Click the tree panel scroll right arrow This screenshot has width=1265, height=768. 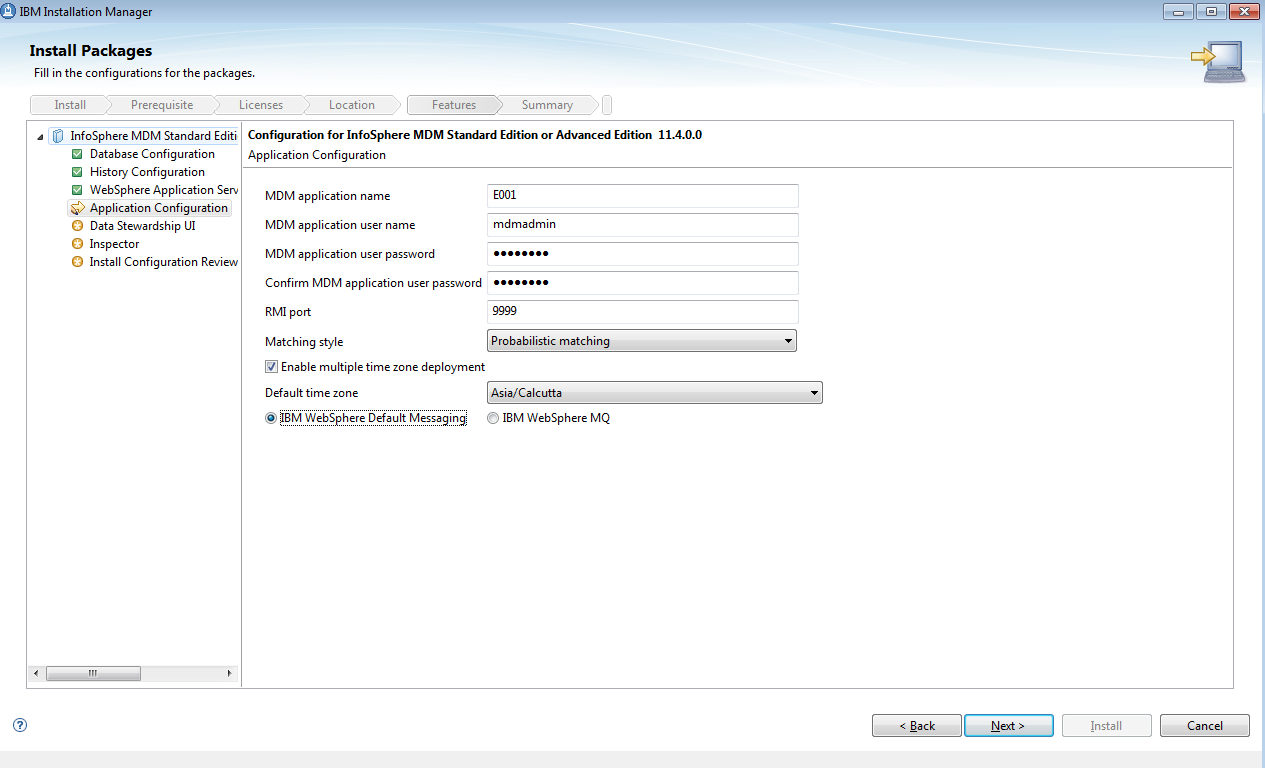(x=230, y=673)
